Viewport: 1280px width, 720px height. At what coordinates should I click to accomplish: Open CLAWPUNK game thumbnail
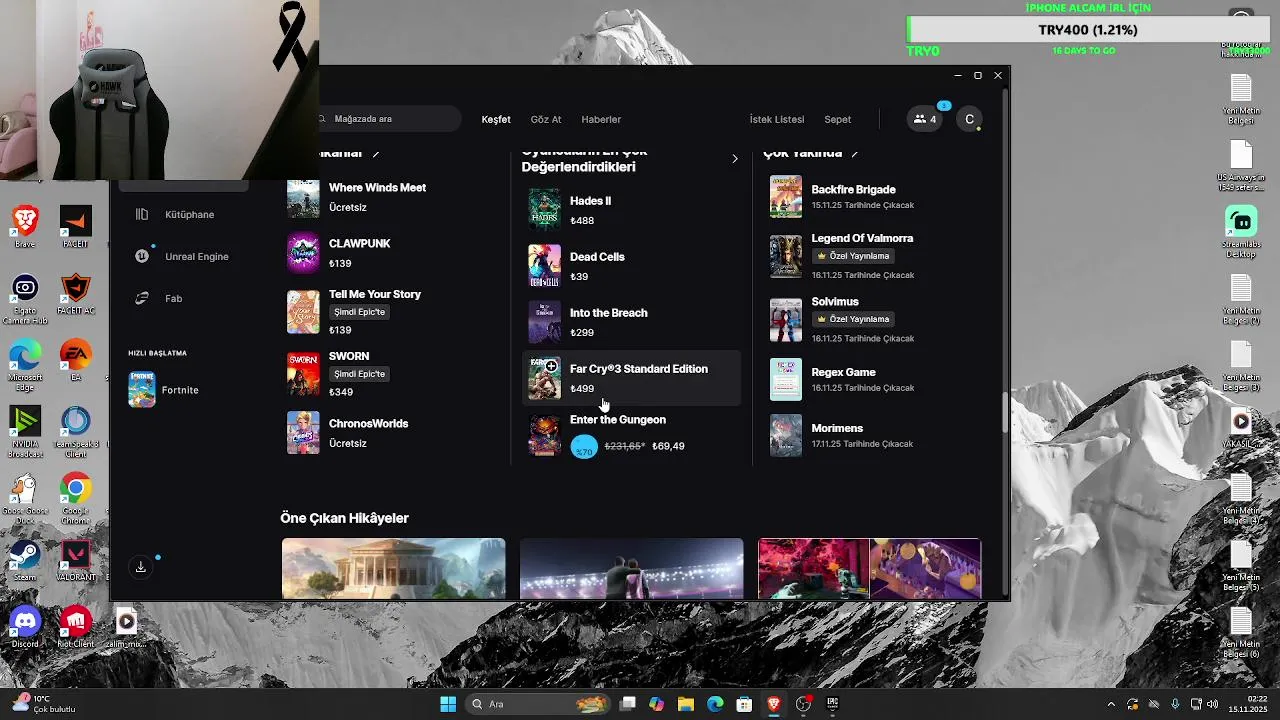303,253
